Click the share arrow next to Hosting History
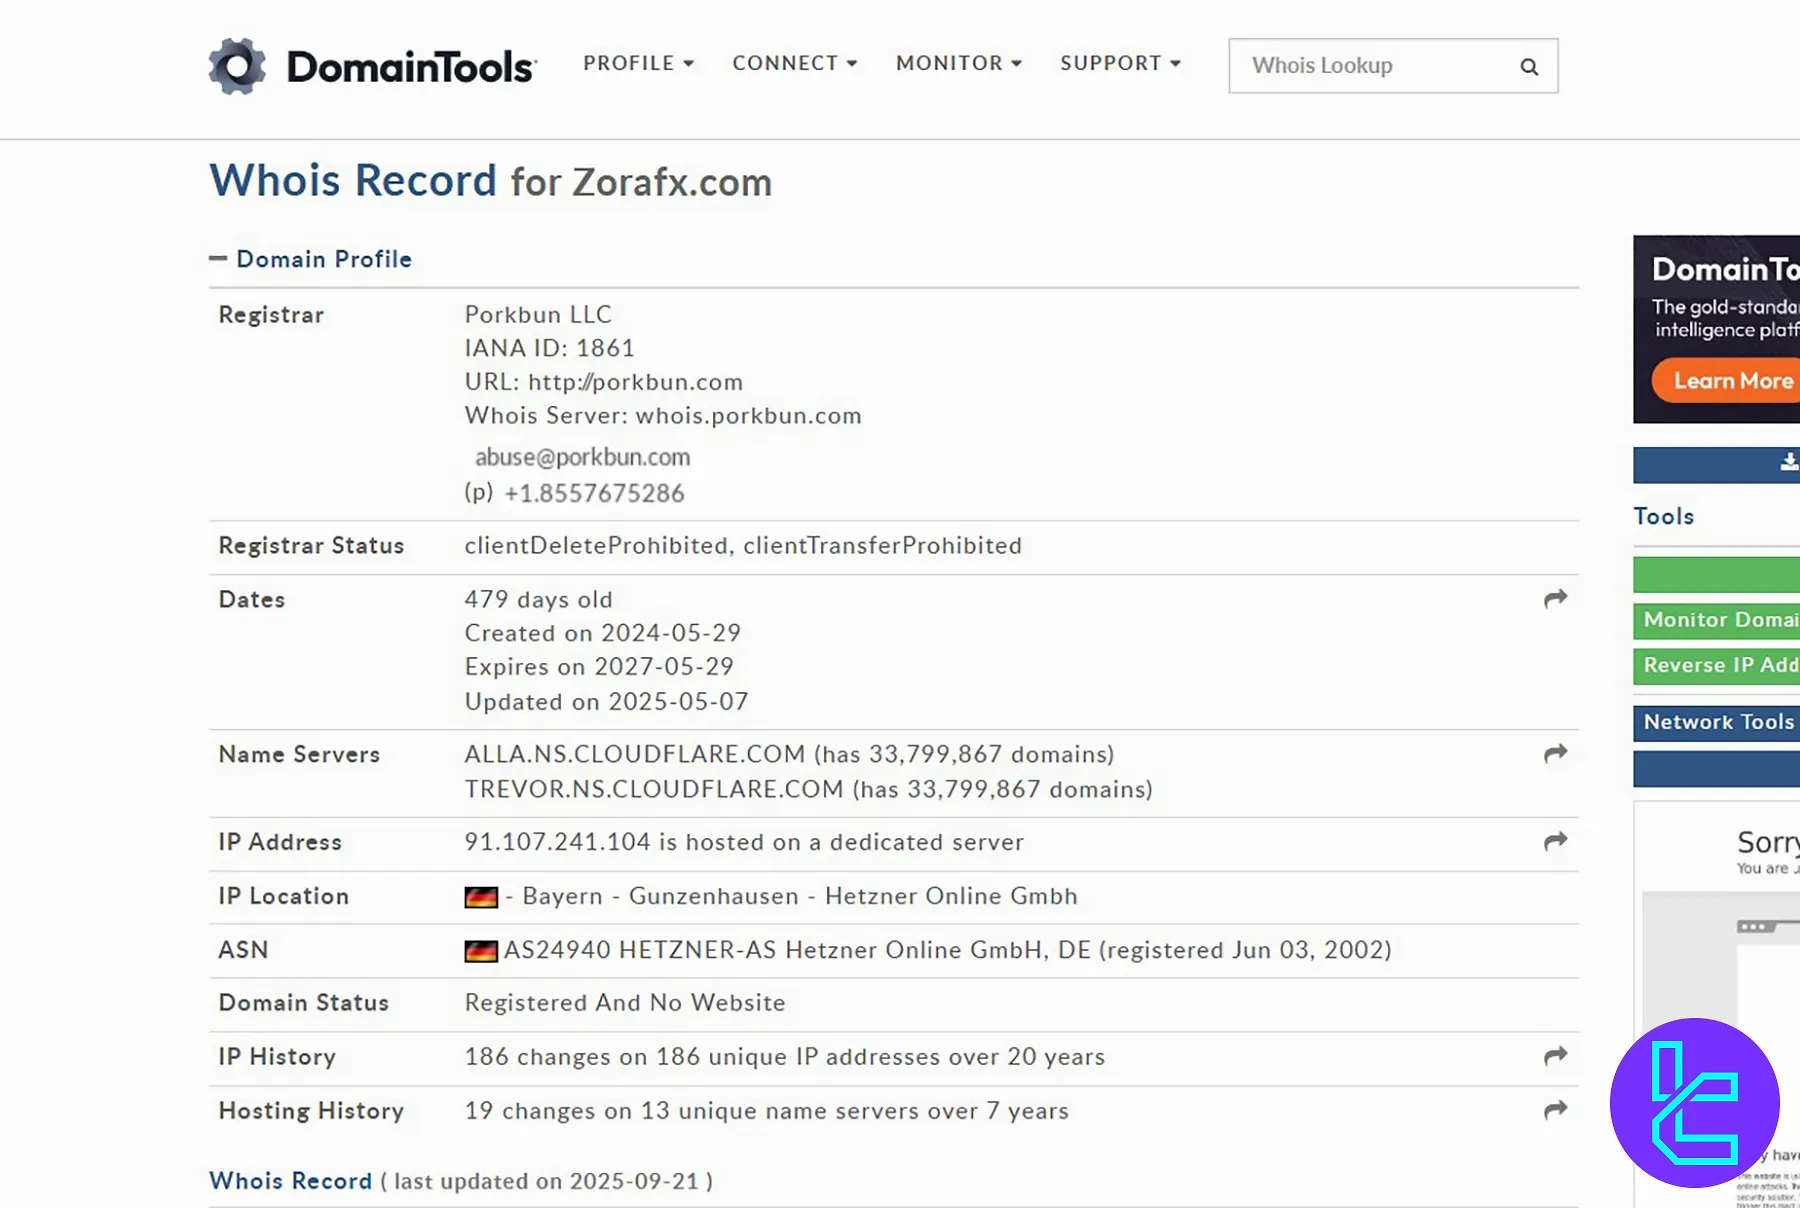This screenshot has height=1208, width=1800. 1555,1110
